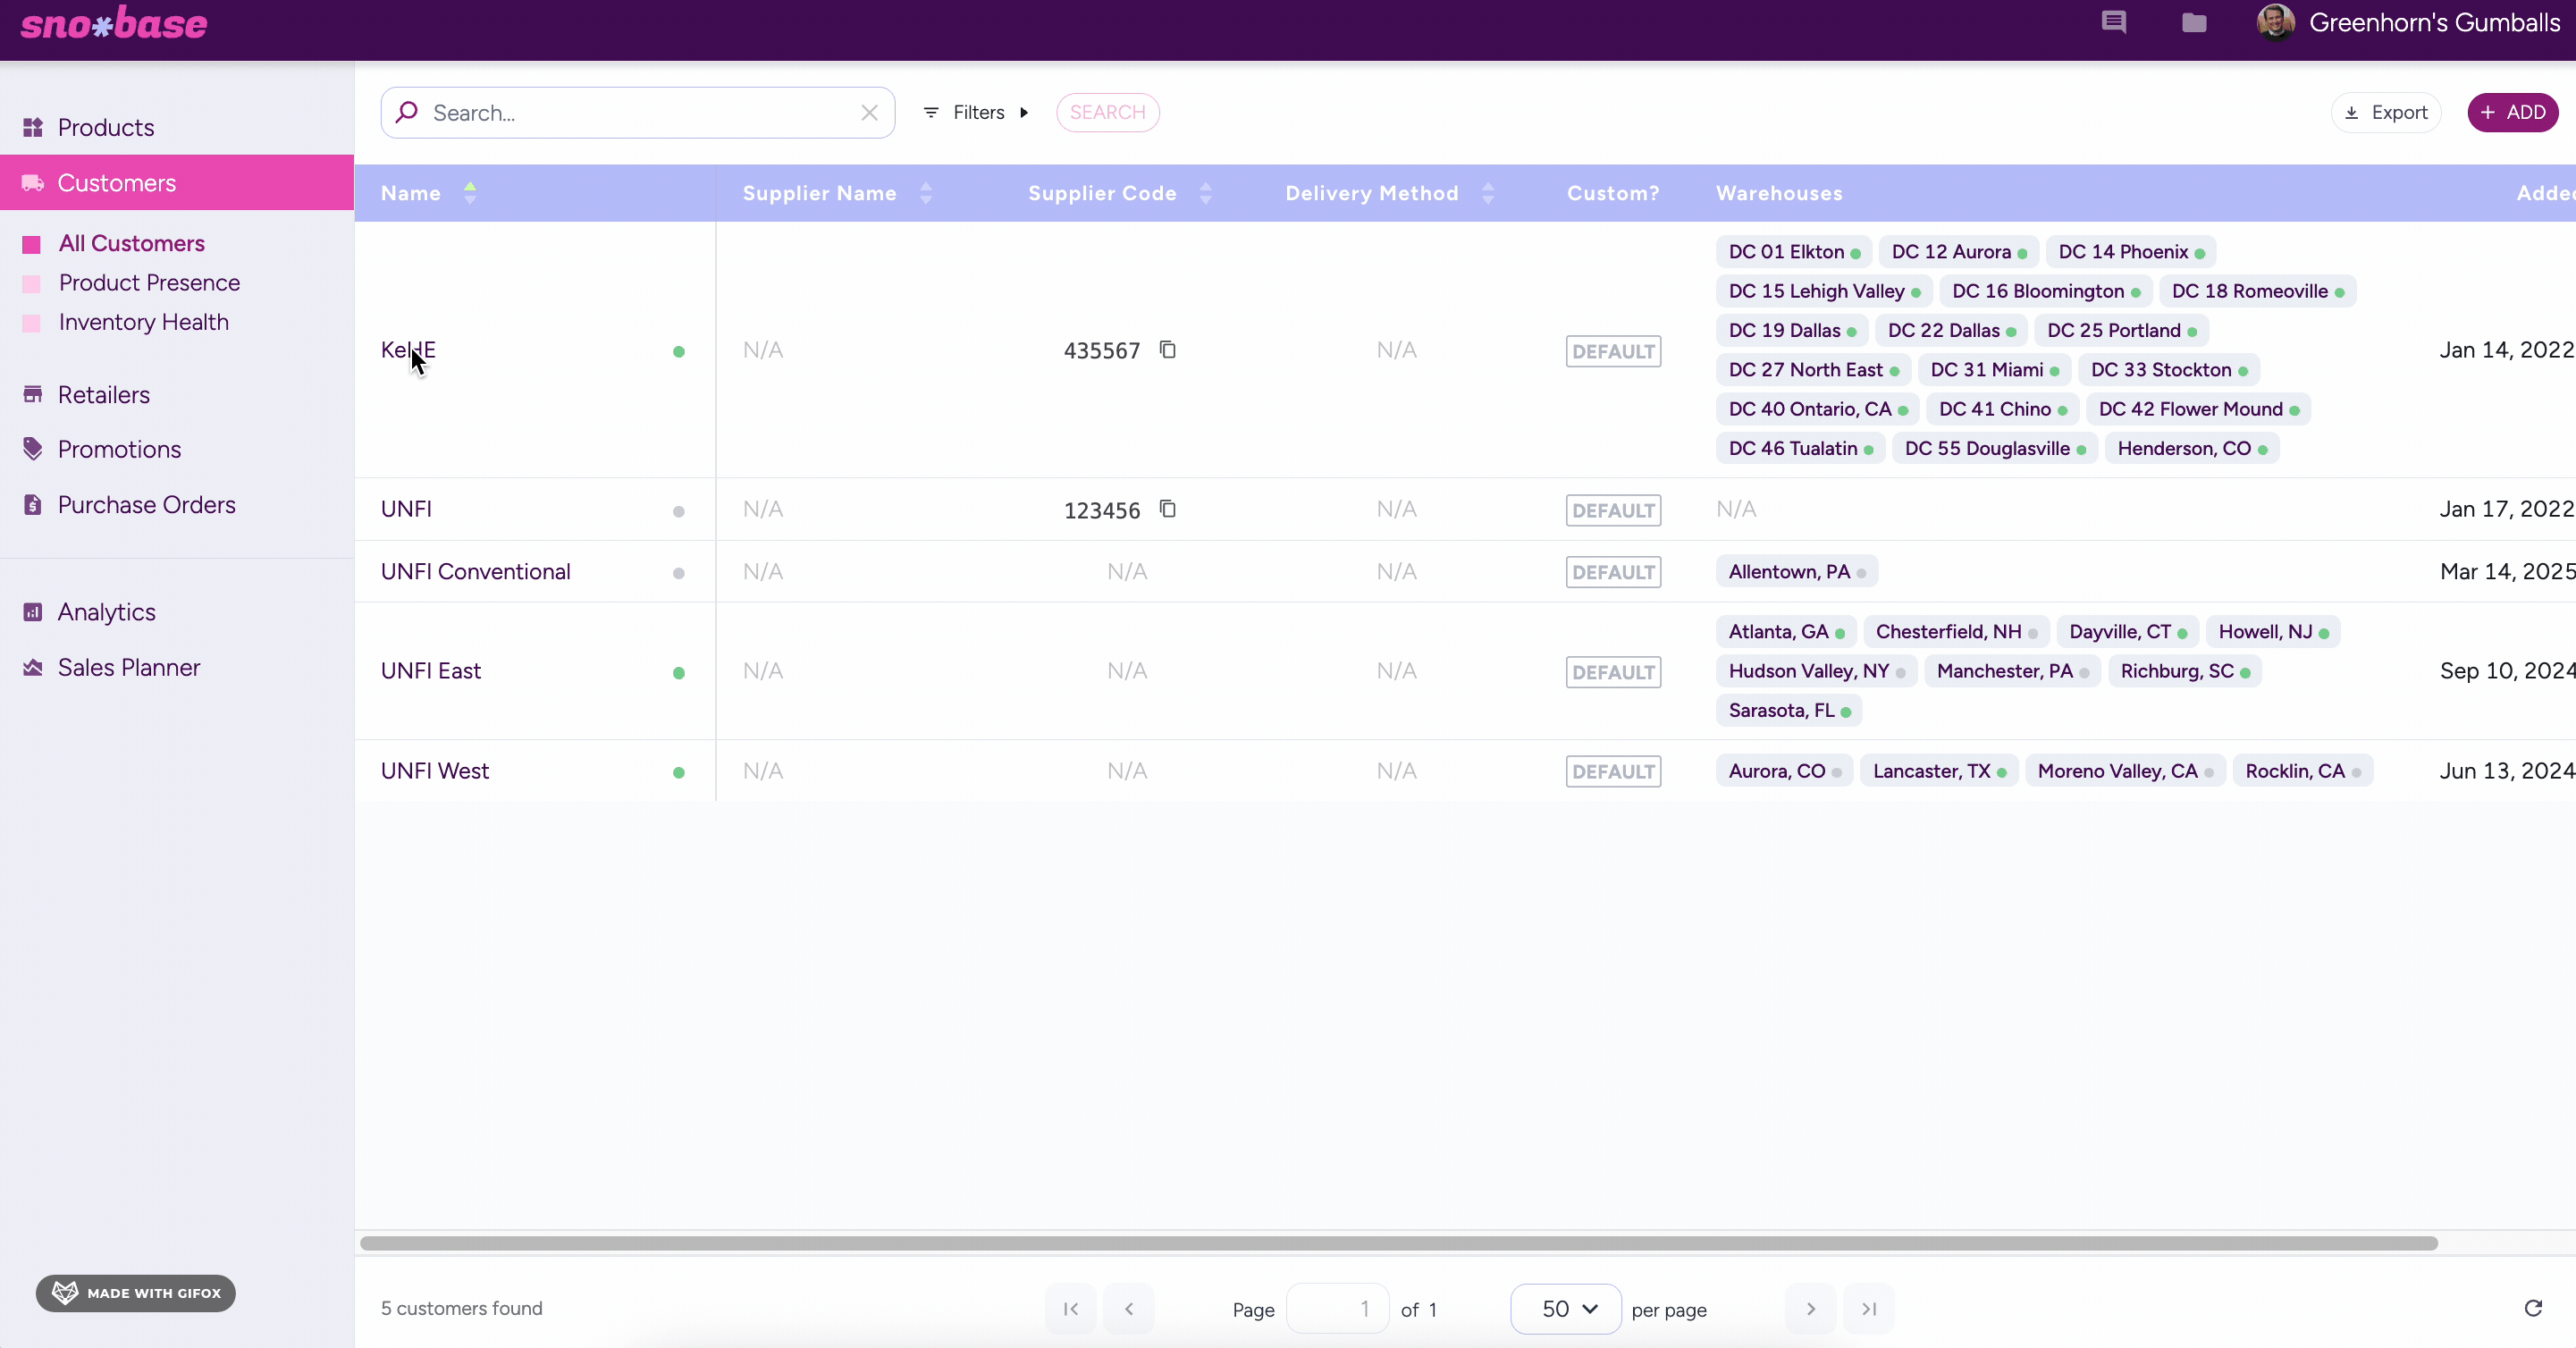Viewport: 2576px width, 1348px height.
Task: Open the folders icon near the profile
Action: [2194, 22]
